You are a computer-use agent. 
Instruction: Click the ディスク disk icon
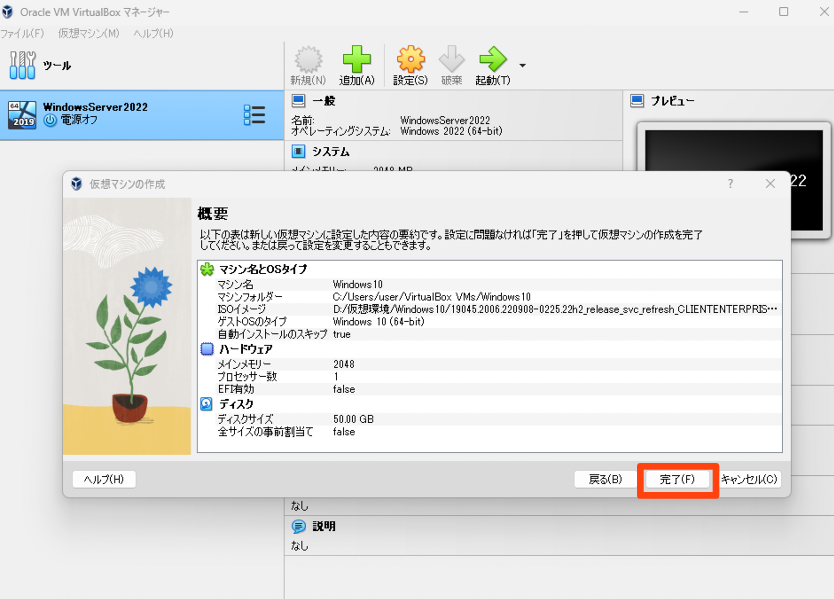click(206, 404)
